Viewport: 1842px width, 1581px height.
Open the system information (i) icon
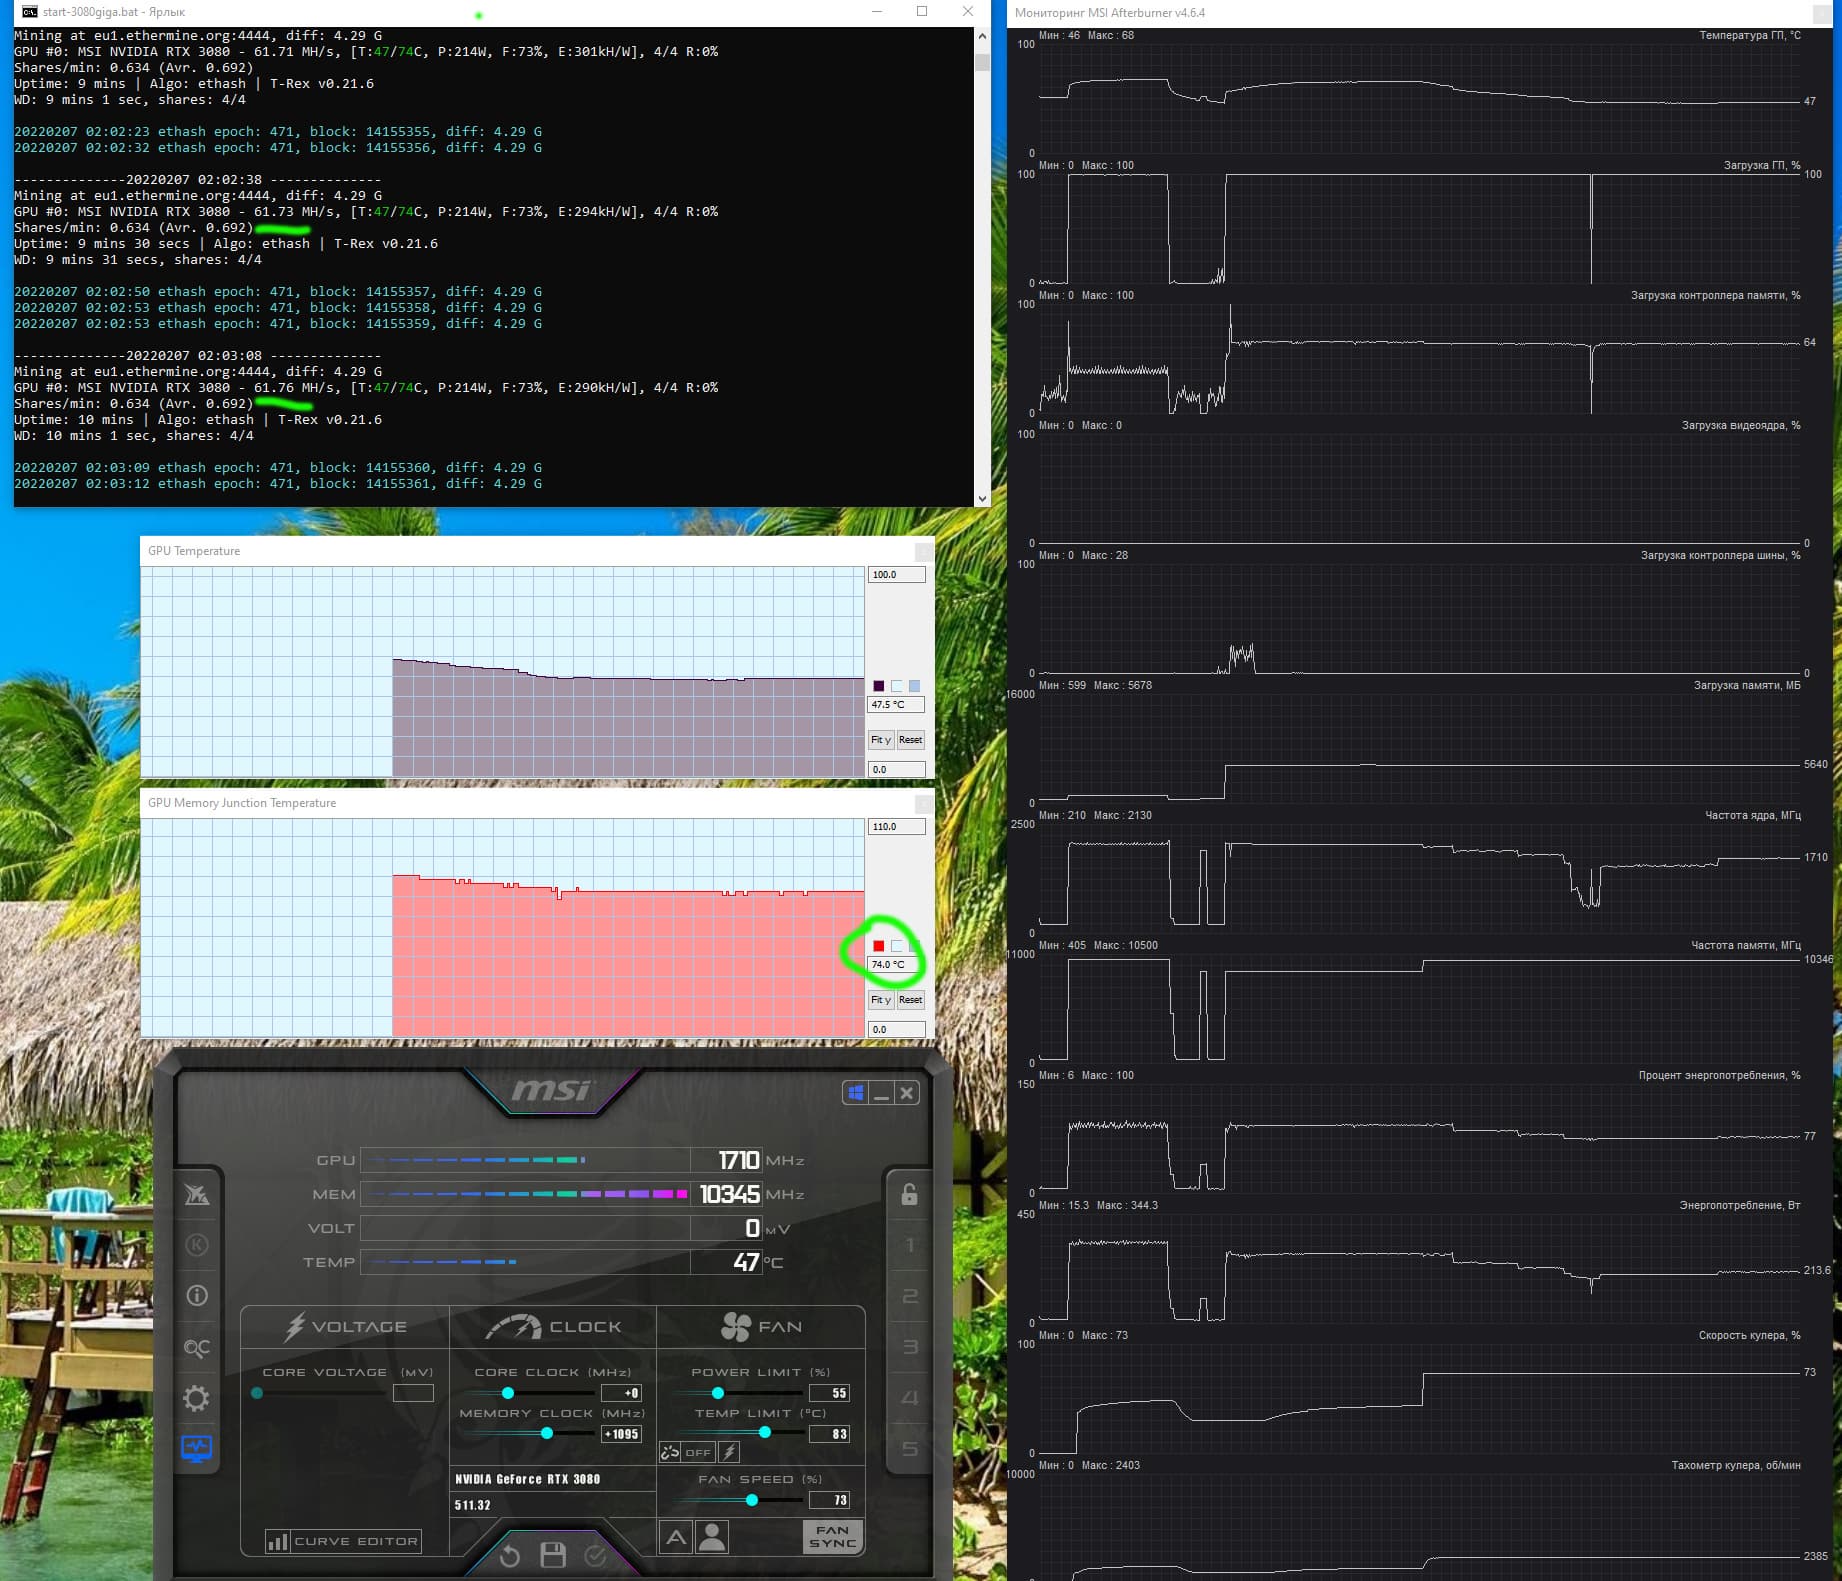coord(197,1296)
